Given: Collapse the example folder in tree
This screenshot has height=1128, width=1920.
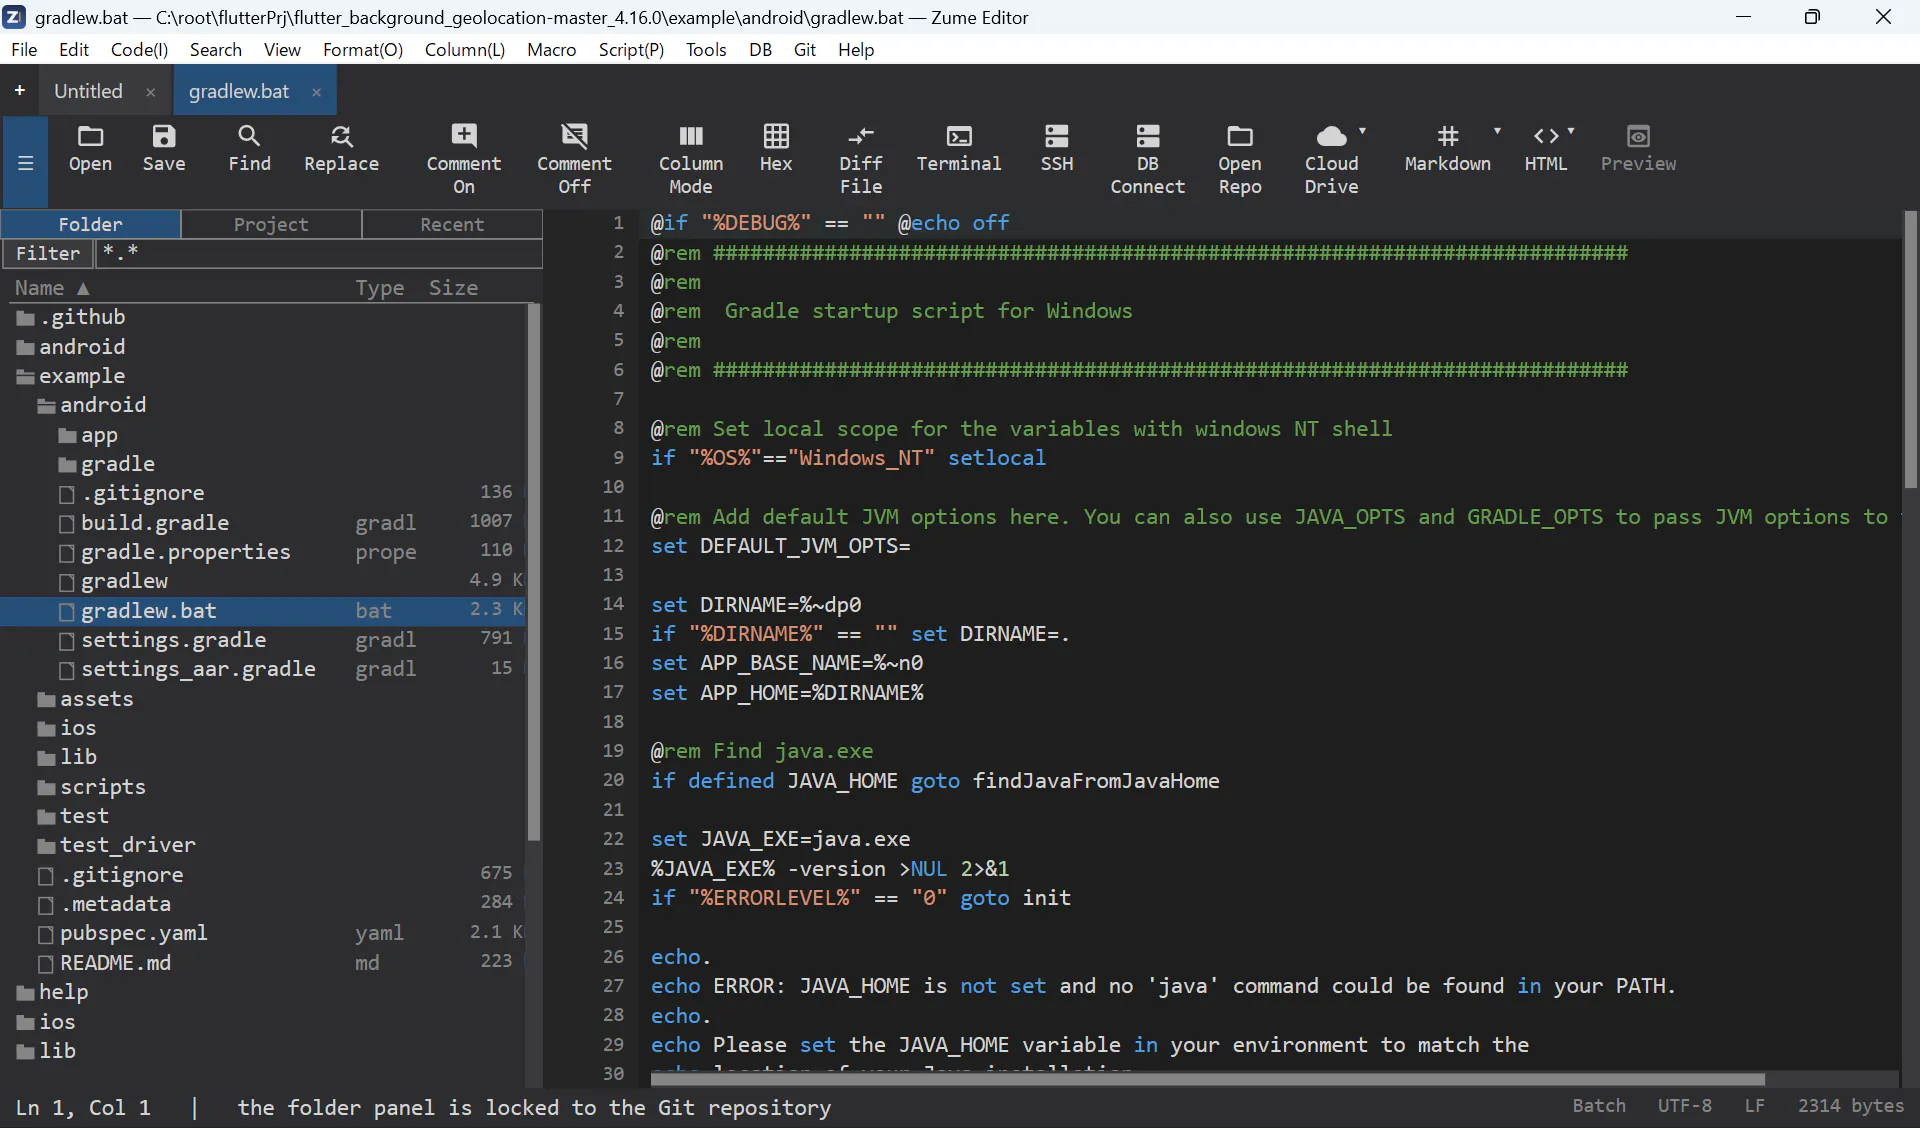Looking at the screenshot, I should [x=26, y=377].
